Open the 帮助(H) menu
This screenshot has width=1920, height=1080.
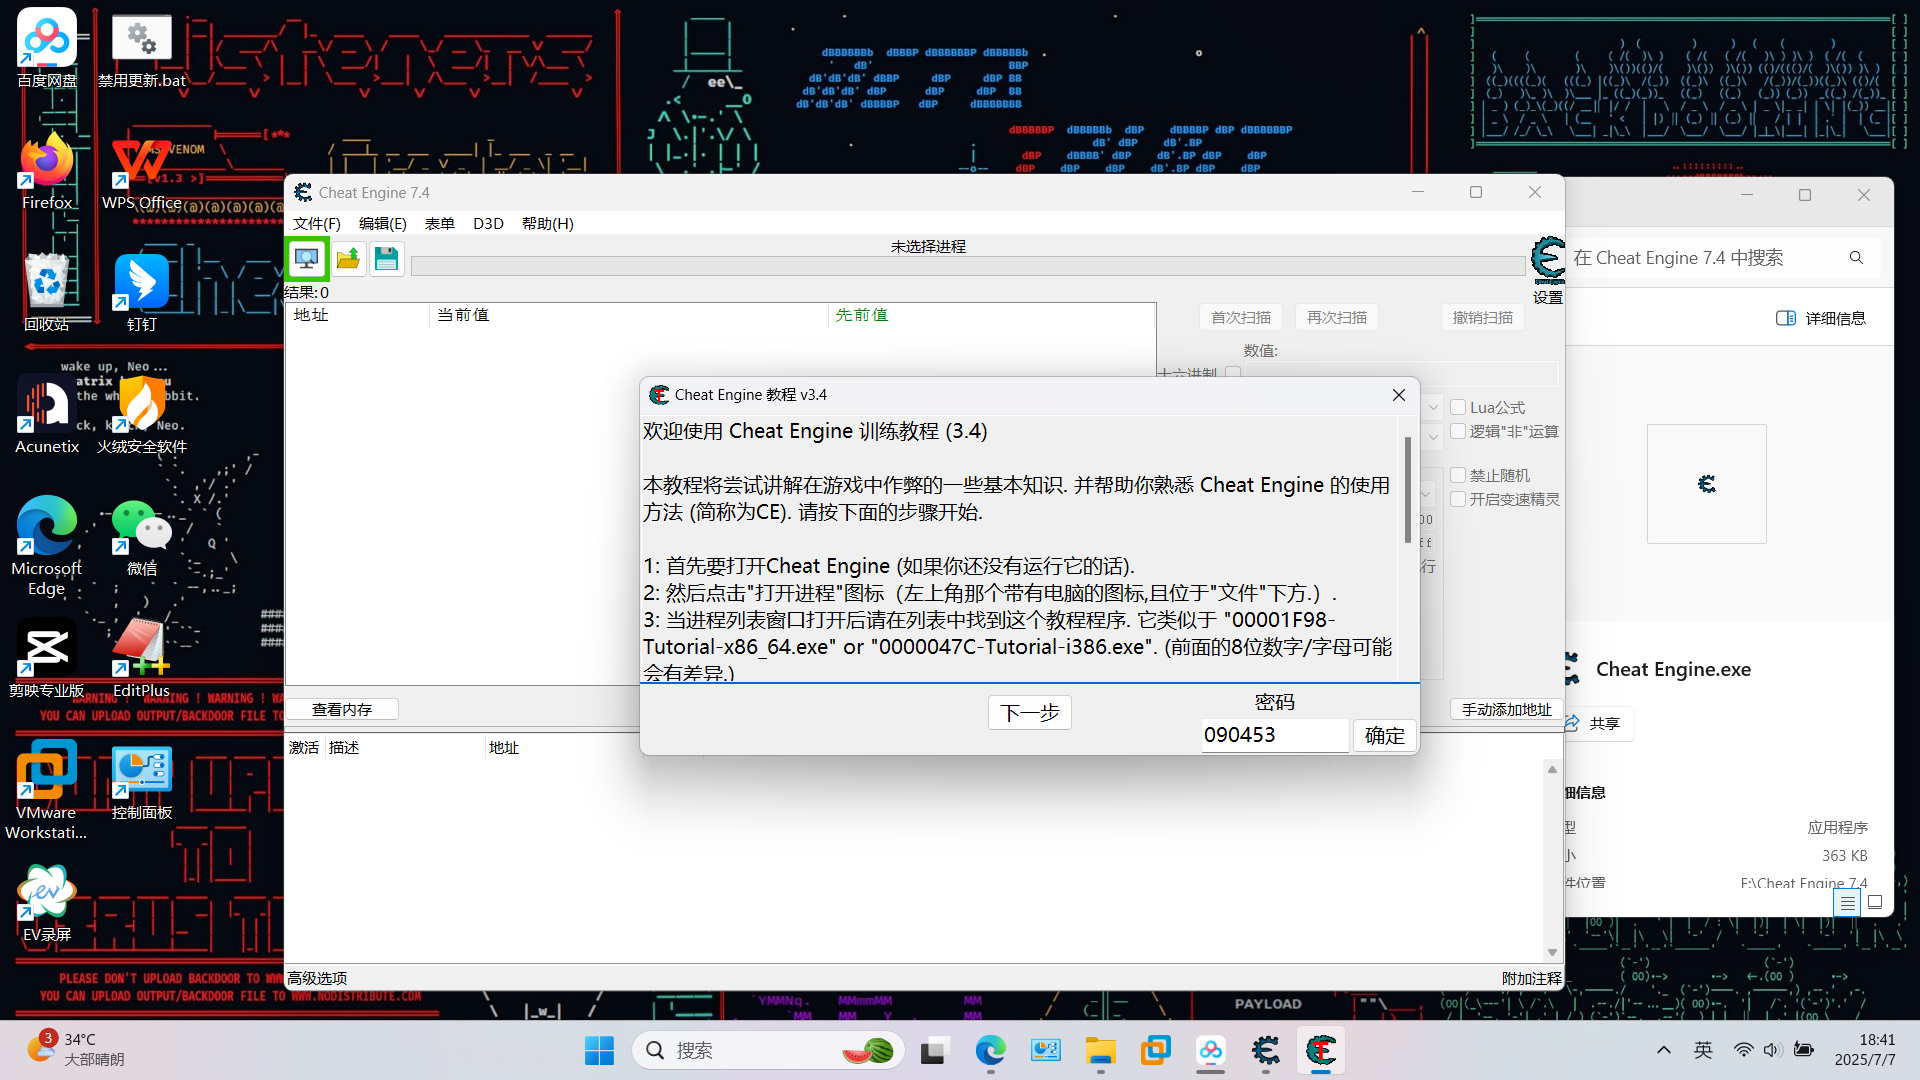[x=548, y=223]
